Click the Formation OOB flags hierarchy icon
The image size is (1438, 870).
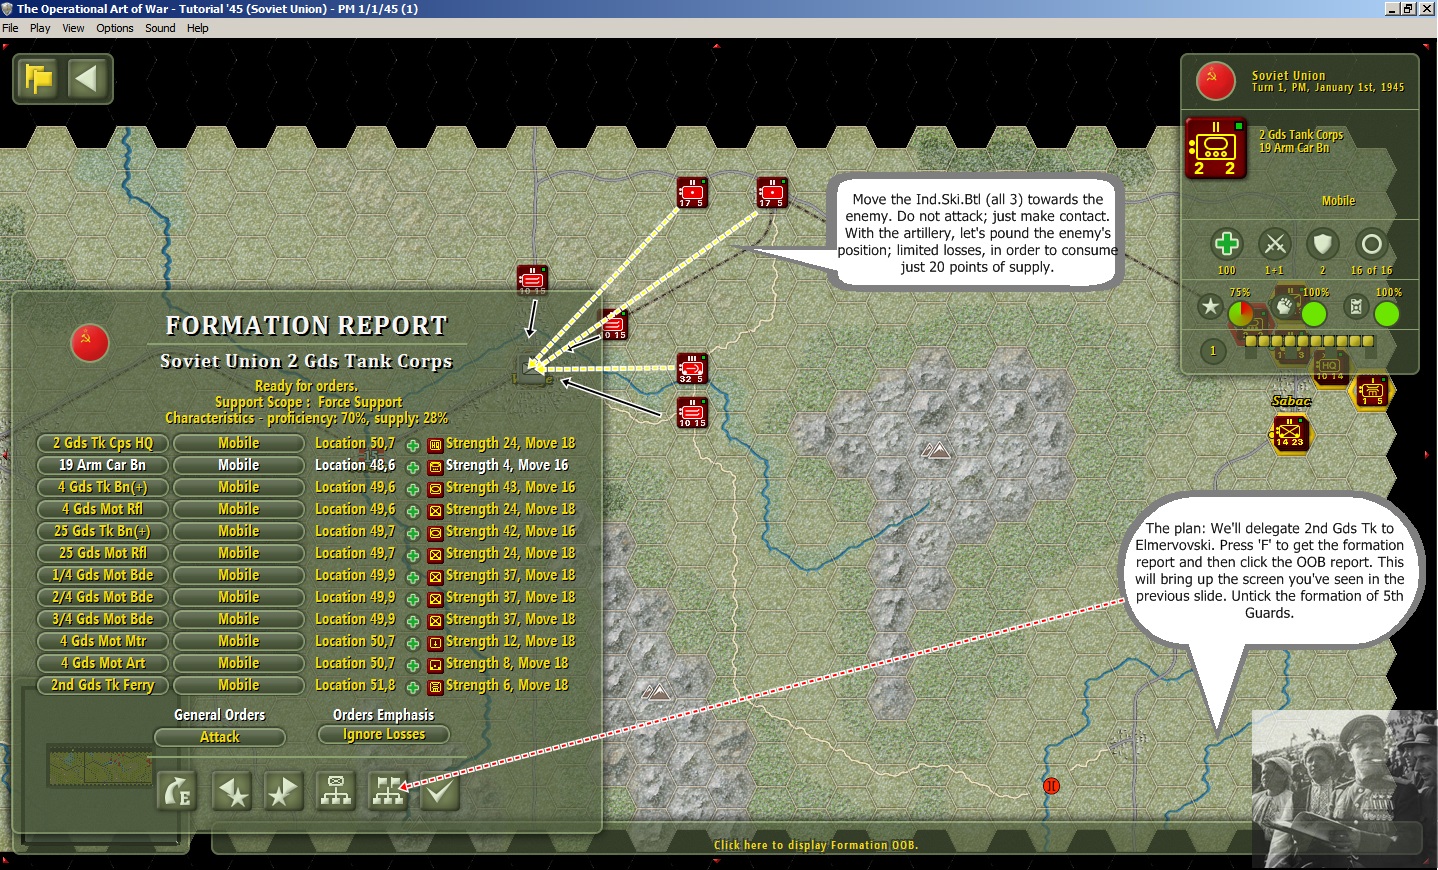pos(388,792)
